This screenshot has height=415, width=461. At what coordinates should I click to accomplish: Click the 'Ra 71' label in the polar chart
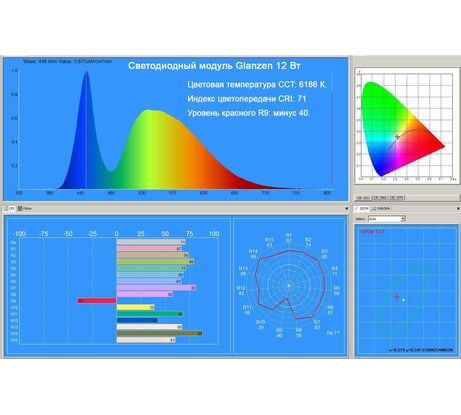[x=333, y=333]
